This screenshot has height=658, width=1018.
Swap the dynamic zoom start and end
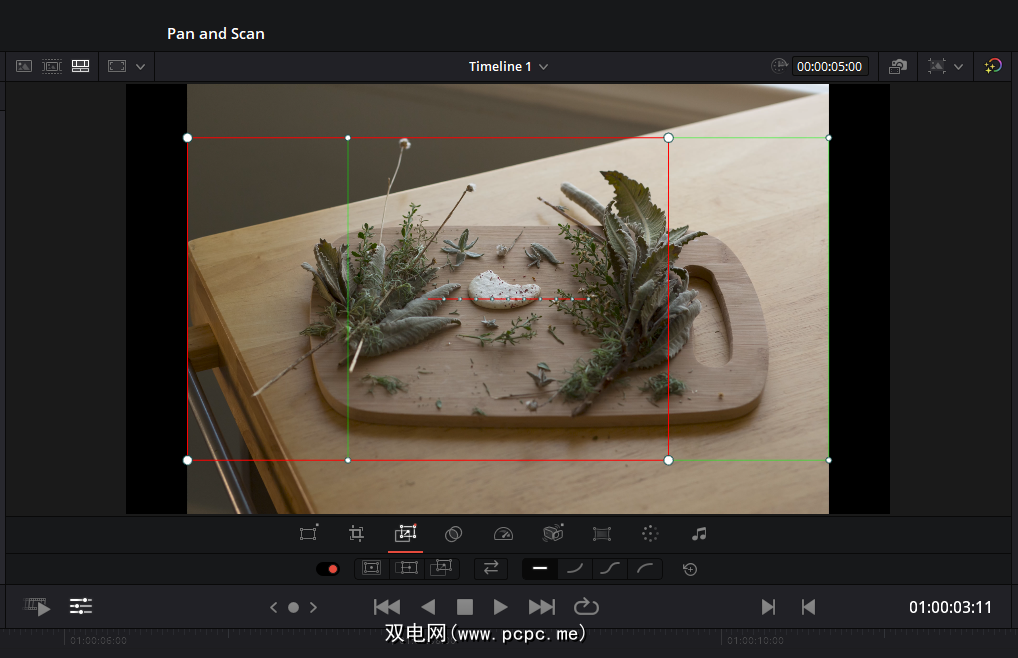point(490,568)
